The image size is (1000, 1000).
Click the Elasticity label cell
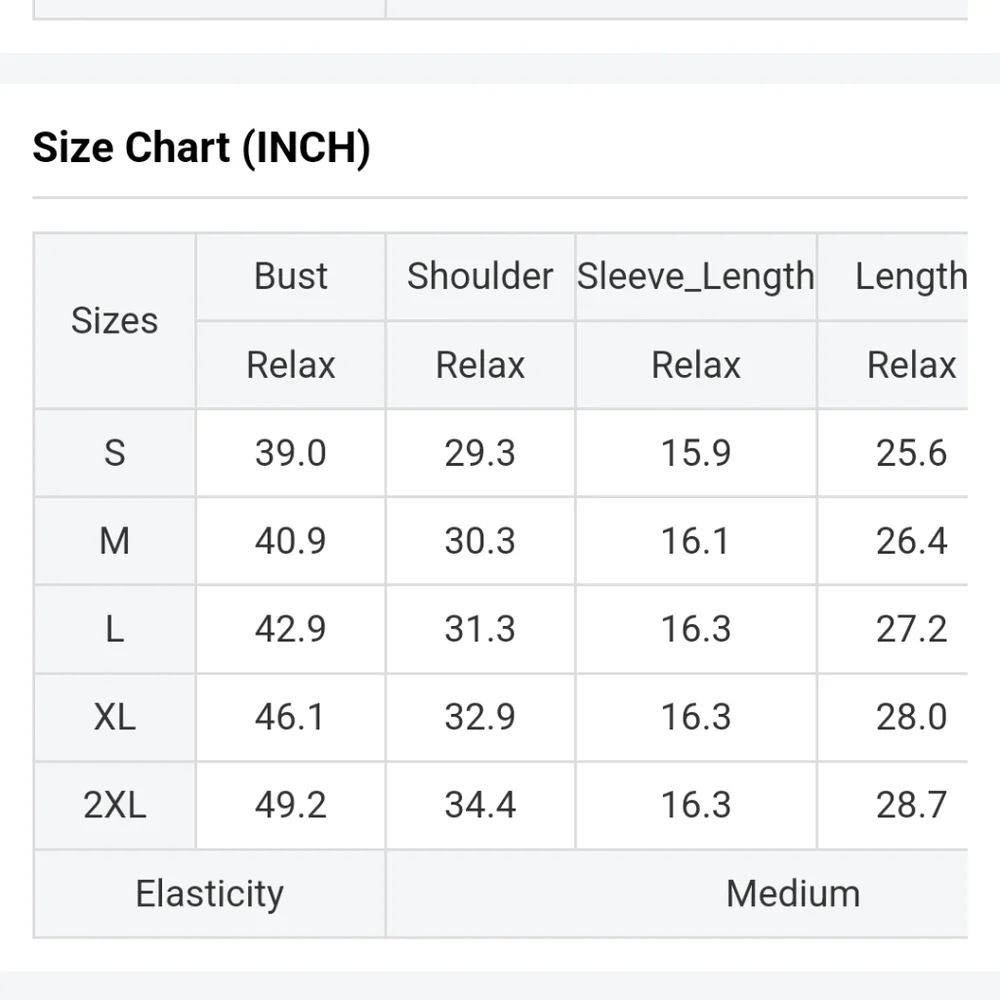tap(209, 893)
